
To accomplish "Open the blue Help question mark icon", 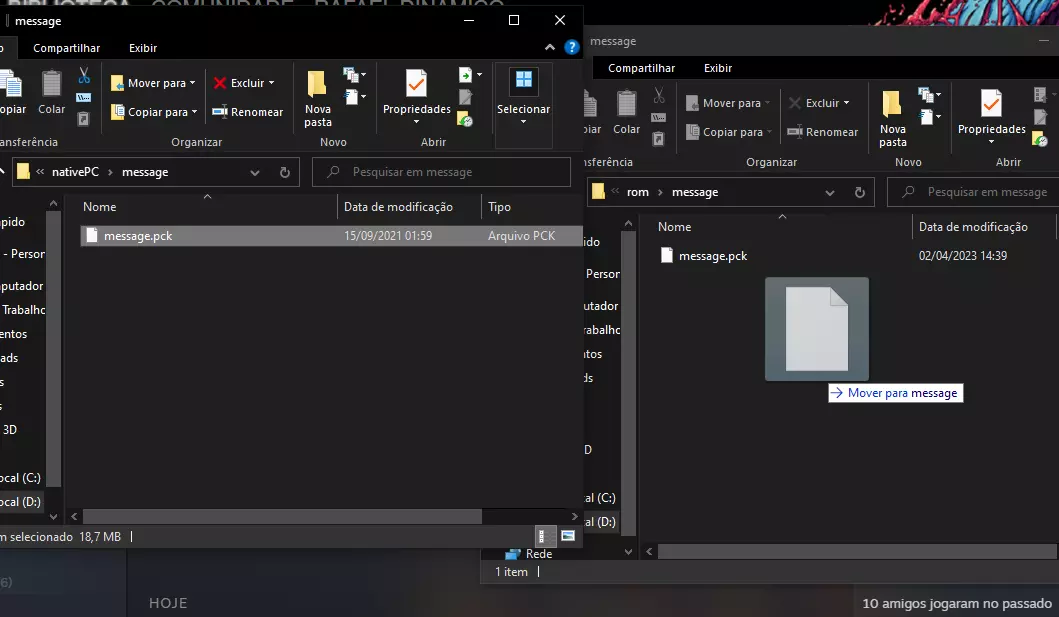I will [571, 47].
